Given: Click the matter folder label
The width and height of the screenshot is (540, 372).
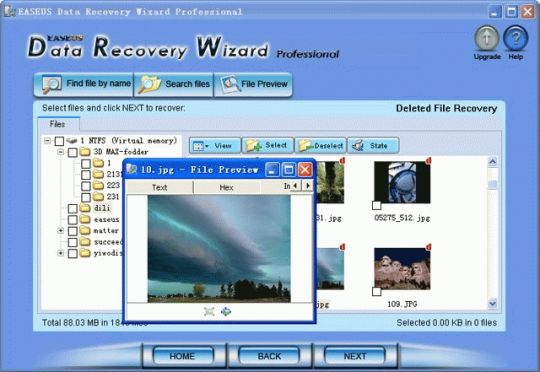Looking at the screenshot, I should point(106,231).
